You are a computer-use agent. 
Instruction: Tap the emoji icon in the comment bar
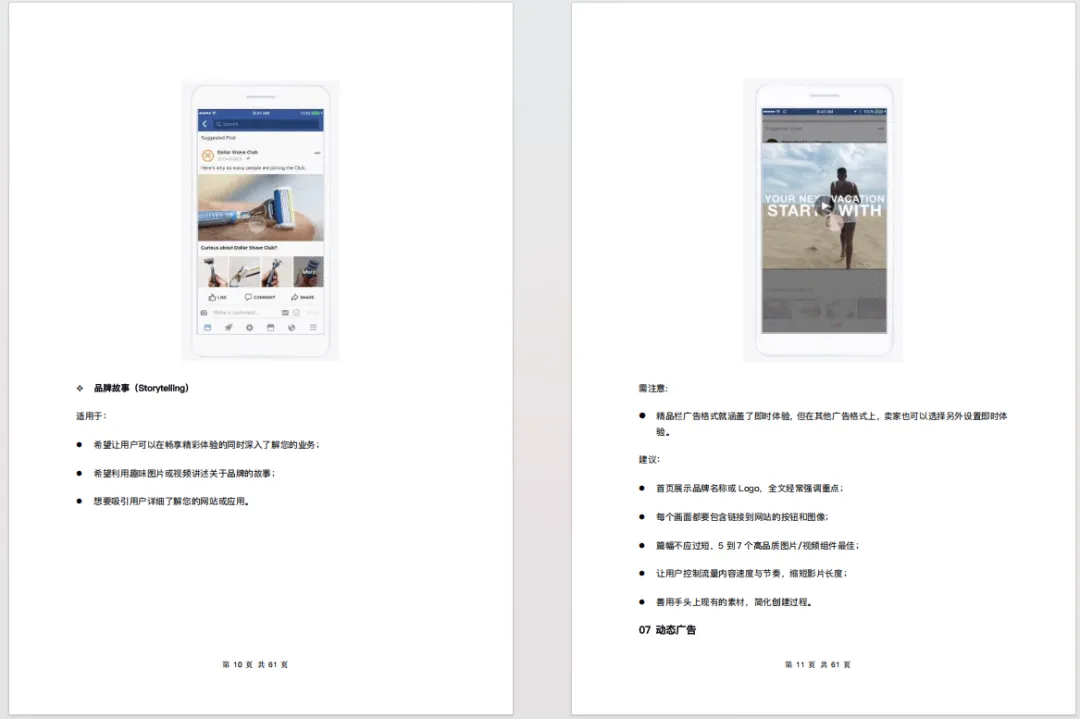point(296,311)
